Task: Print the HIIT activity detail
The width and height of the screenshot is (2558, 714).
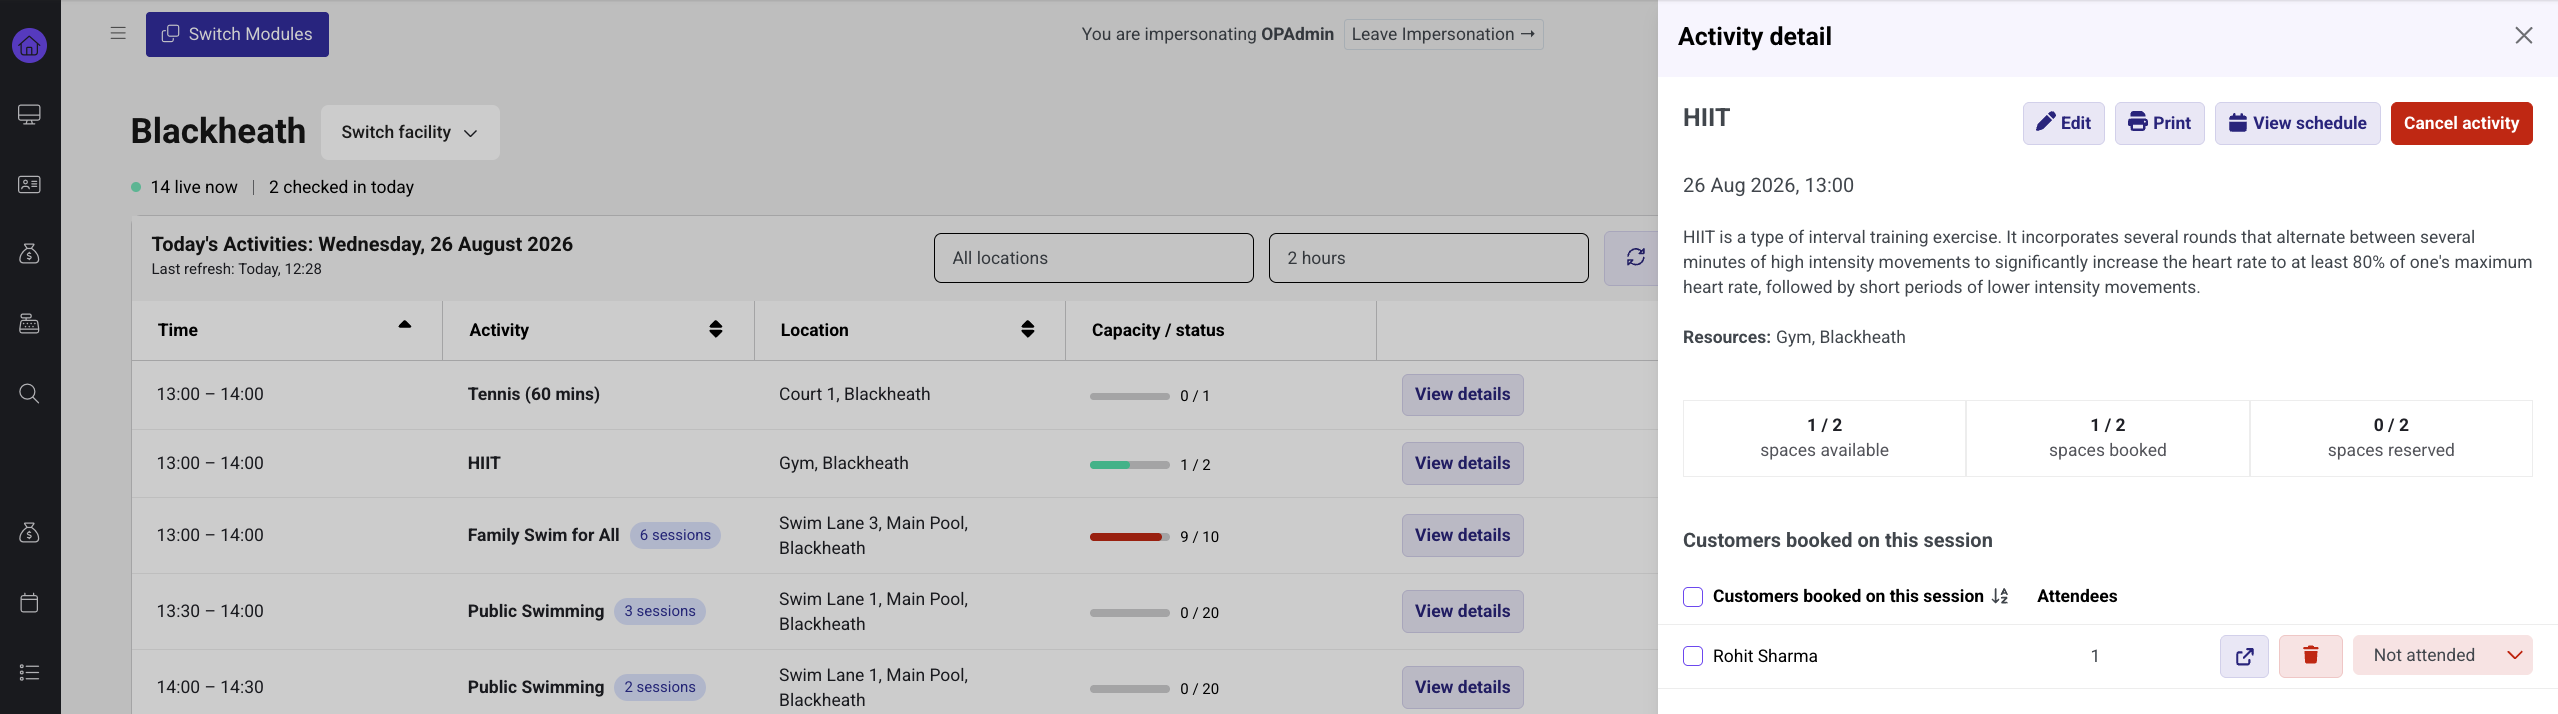Action: (x=2159, y=123)
